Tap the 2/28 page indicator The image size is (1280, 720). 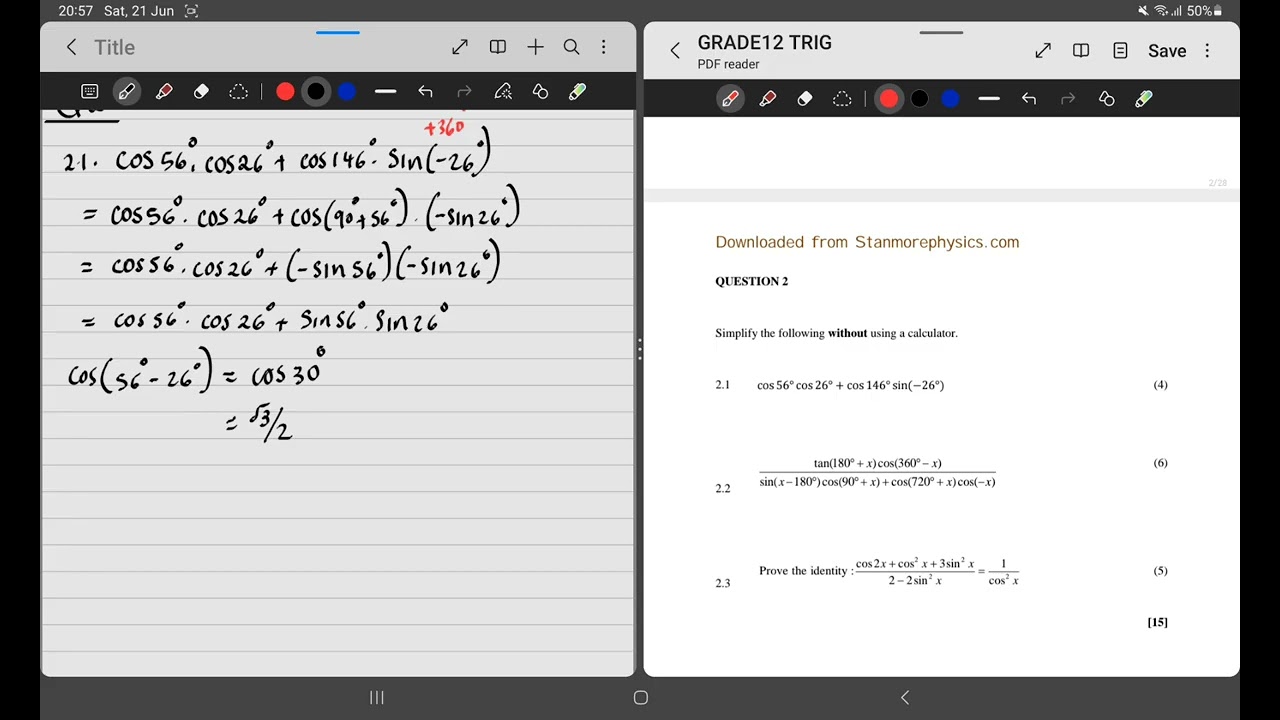[1217, 183]
